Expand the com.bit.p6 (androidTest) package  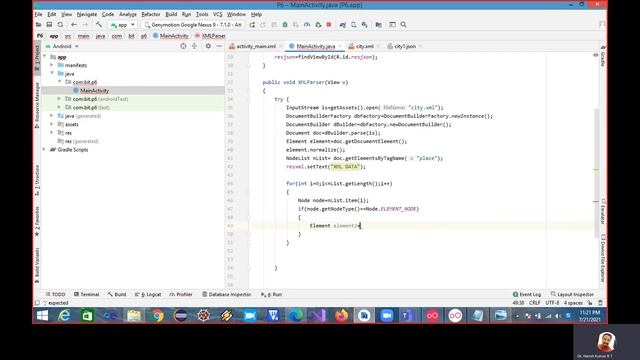[x=59, y=99]
